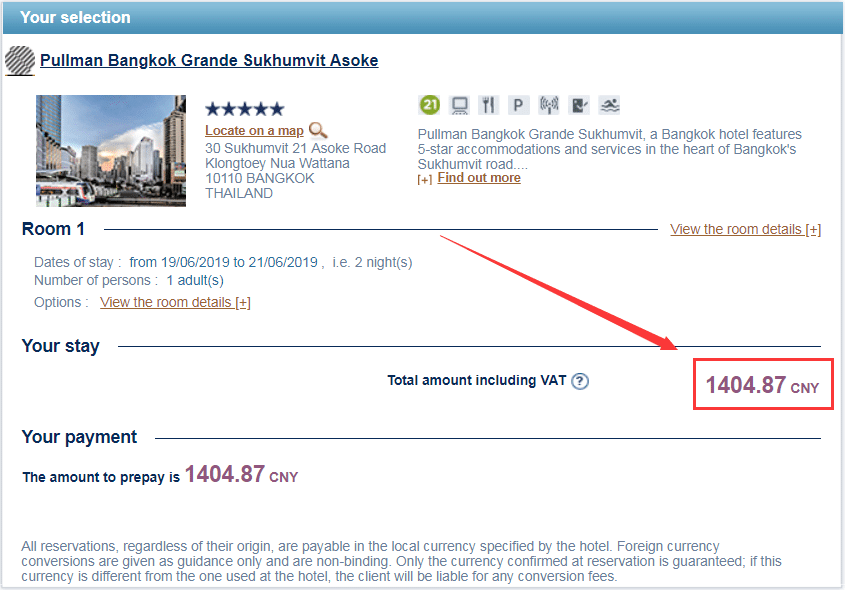The height and width of the screenshot is (590, 845).
Task: Click the 1404.87 CNY total amount value
Action: click(x=763, y=385)
